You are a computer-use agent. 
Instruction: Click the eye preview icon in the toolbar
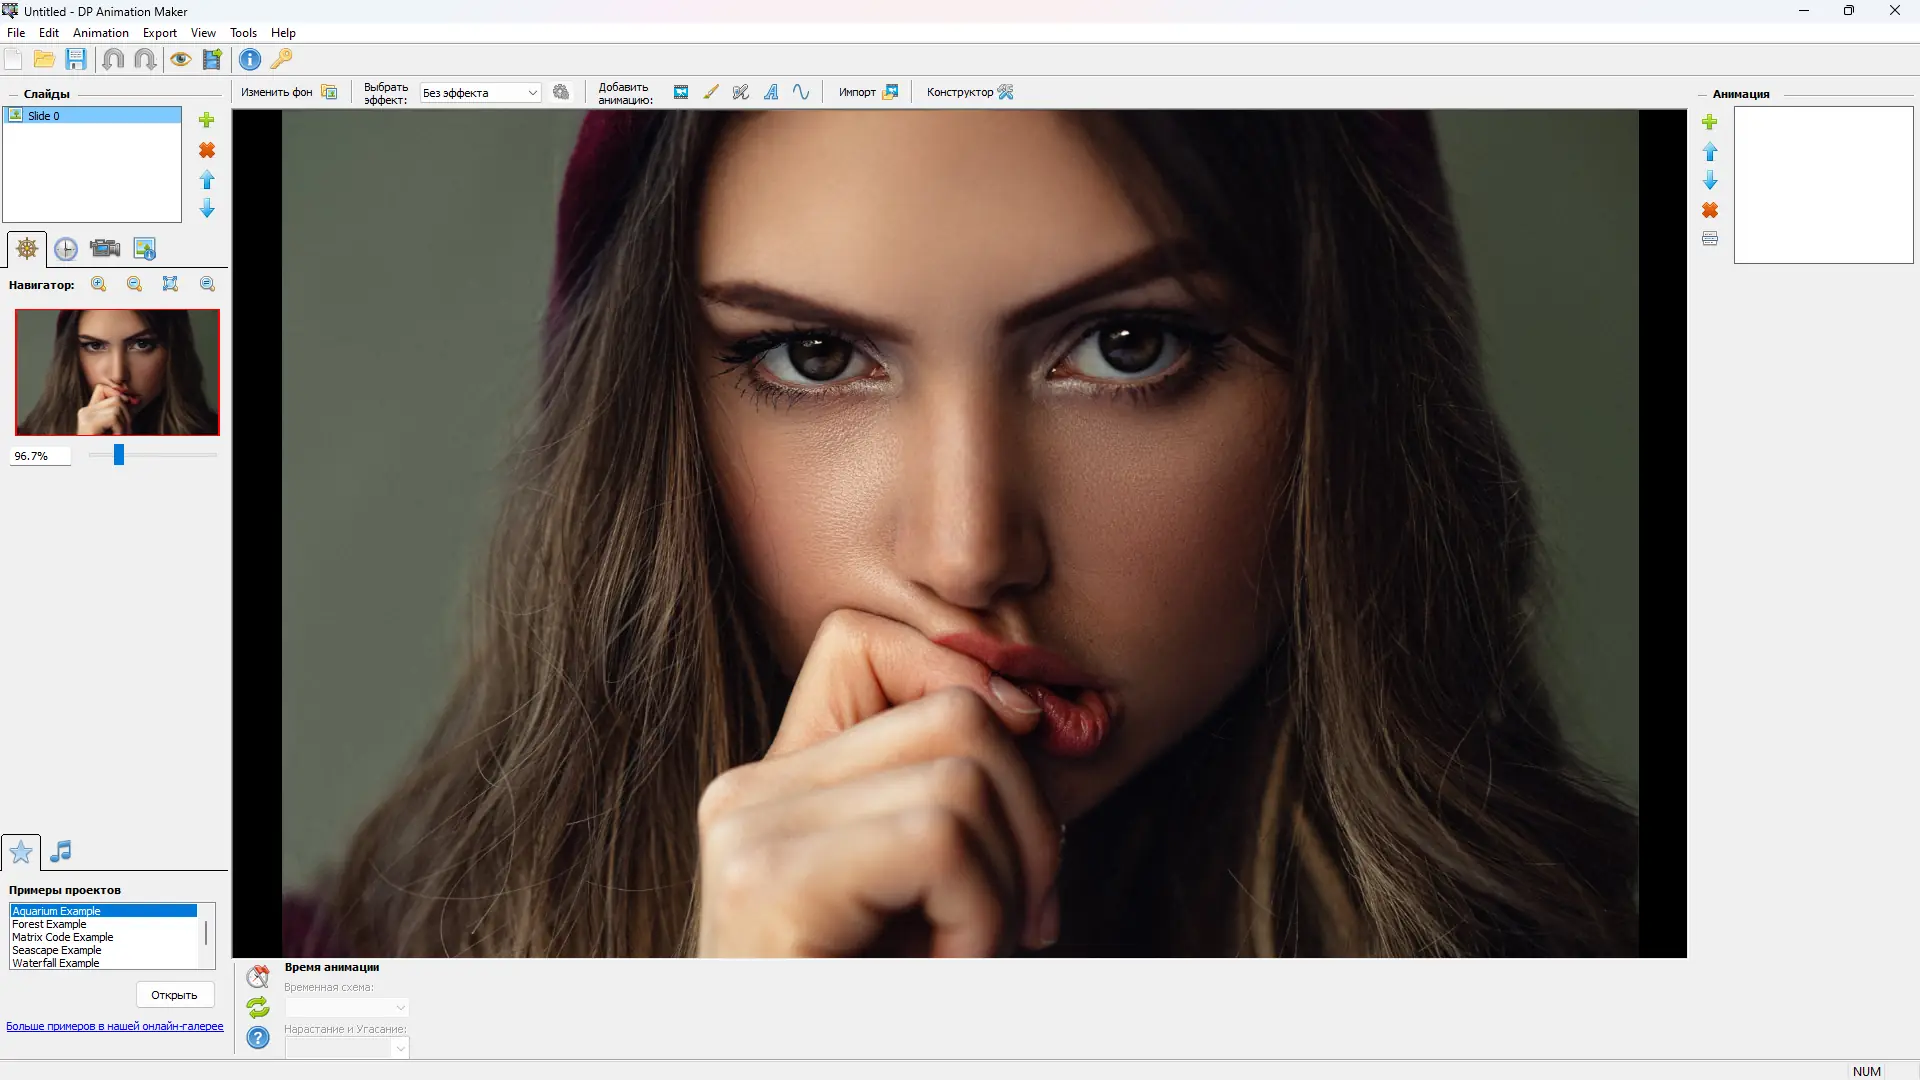pos(180,59)
